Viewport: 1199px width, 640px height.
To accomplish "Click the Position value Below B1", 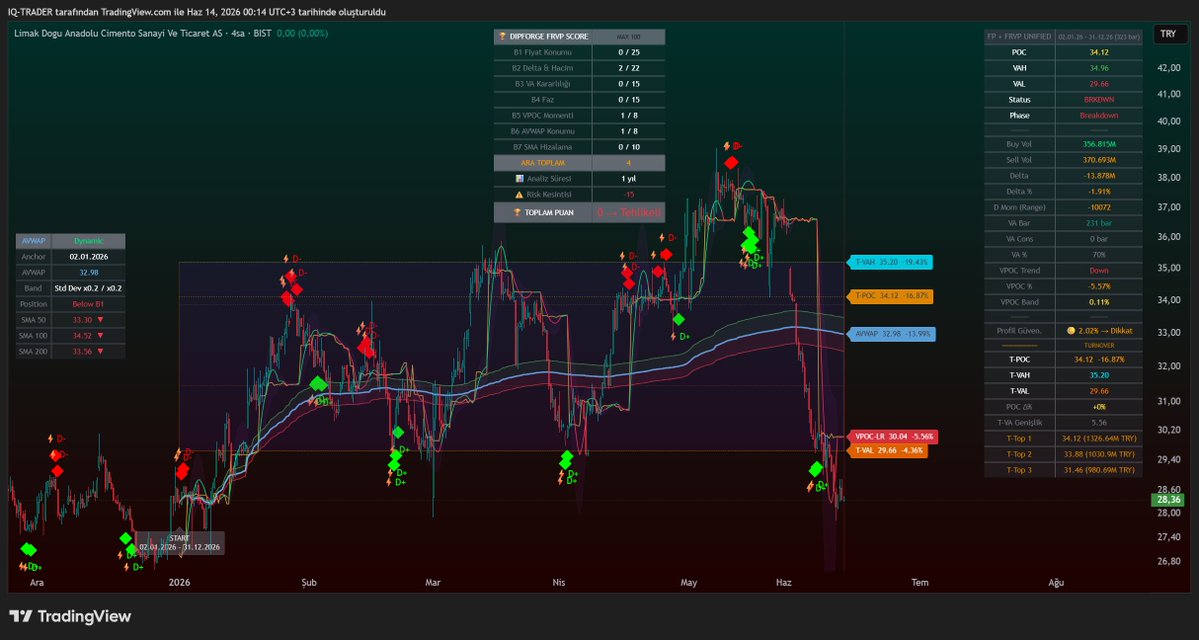I will click(88, 304).
